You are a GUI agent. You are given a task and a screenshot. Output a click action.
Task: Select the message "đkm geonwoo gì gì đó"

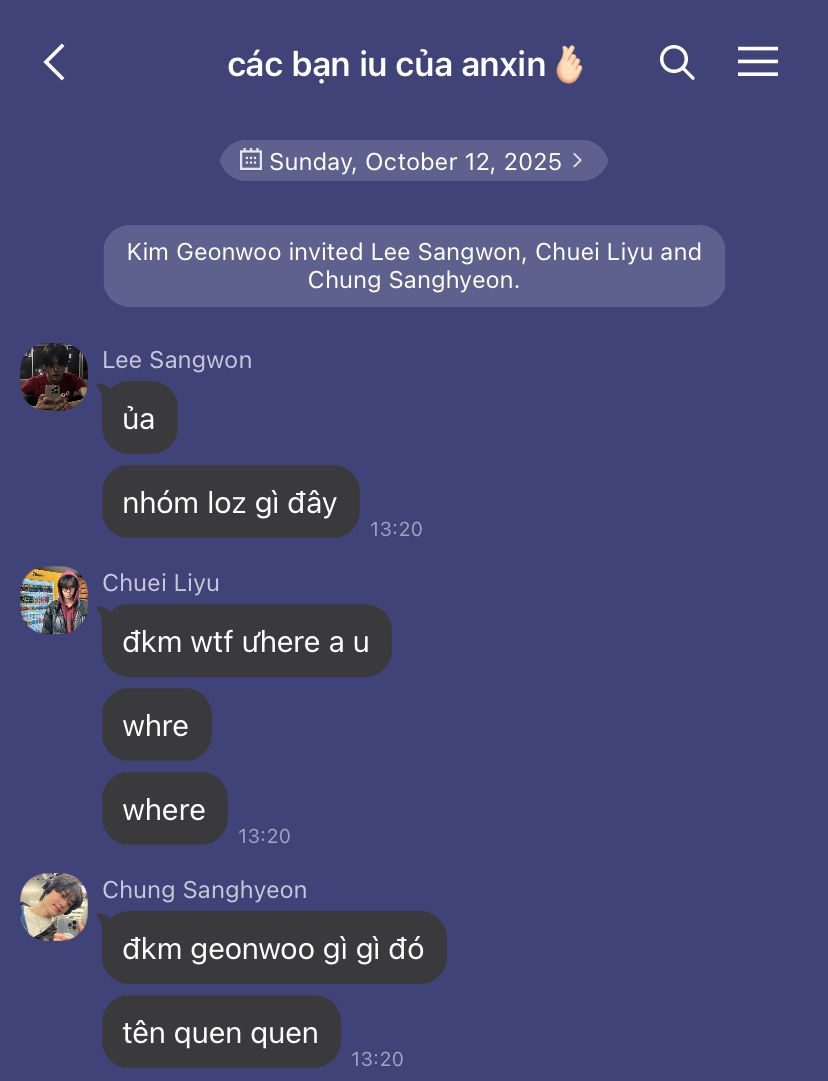(274, 948)
